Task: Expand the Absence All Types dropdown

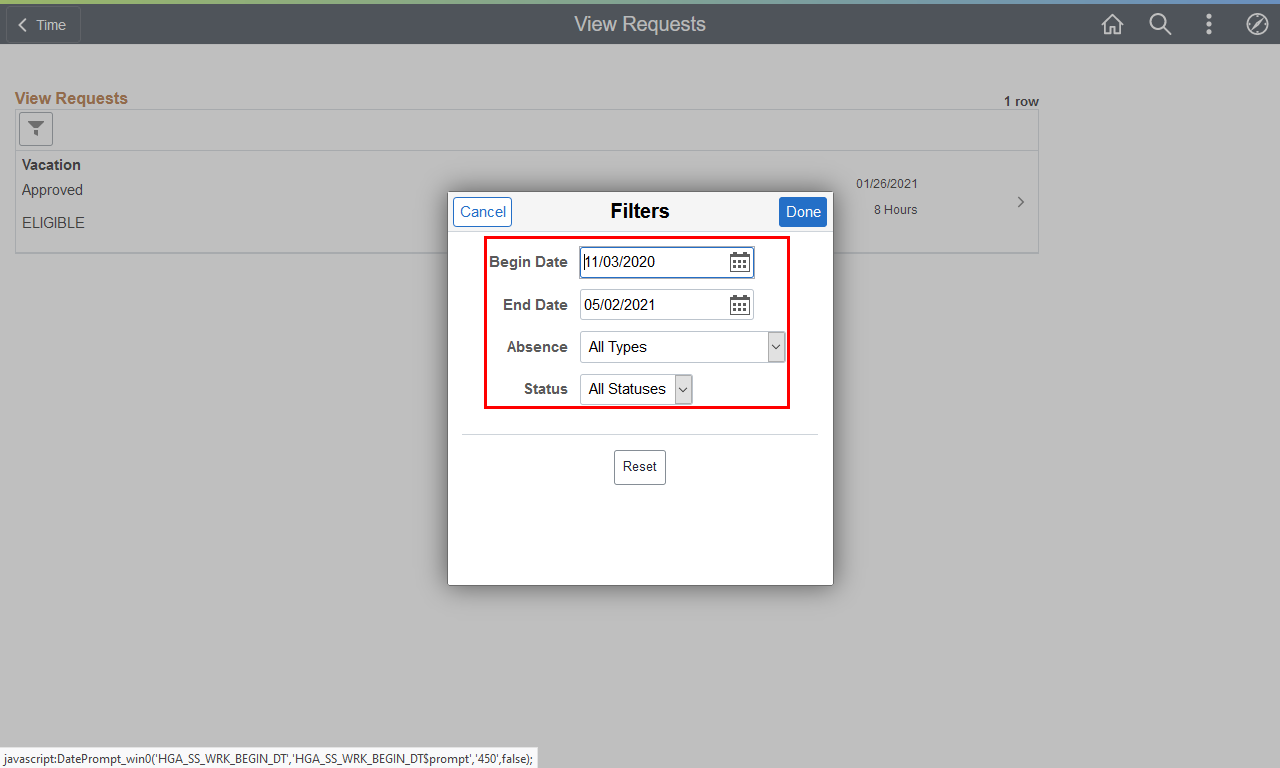Action: pos(682,347)
